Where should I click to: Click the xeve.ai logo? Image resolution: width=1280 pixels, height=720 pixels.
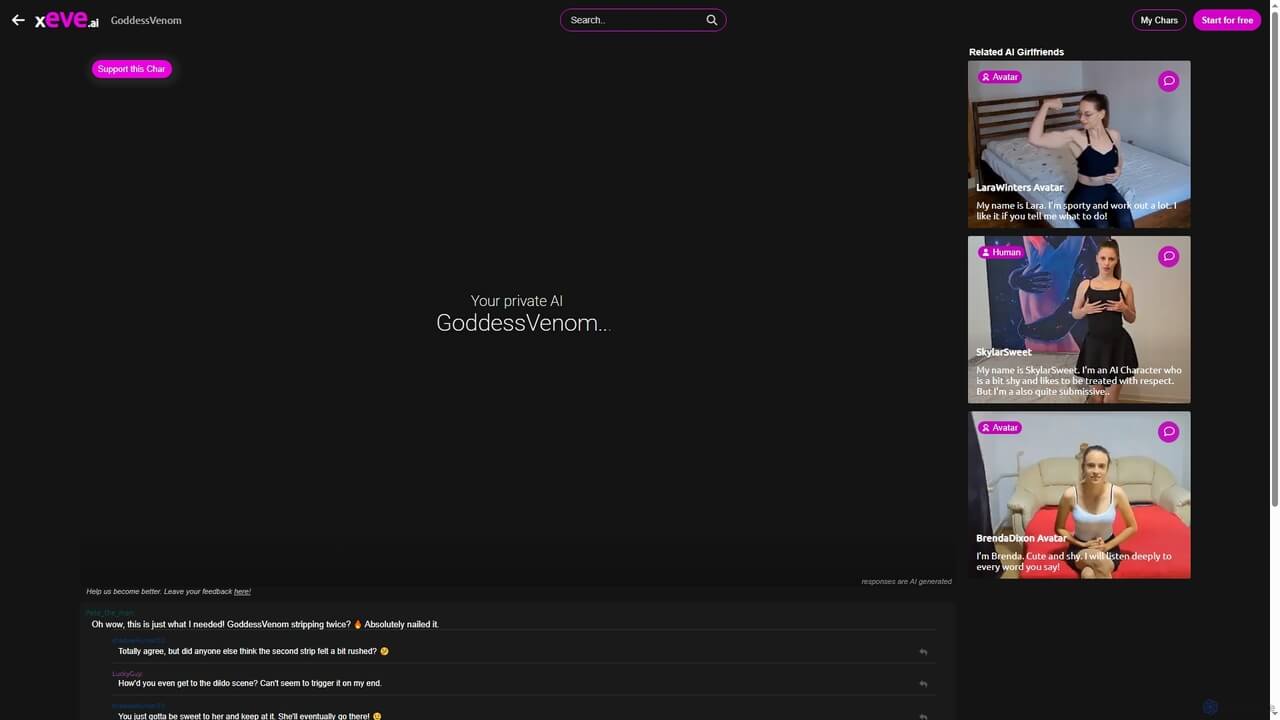tap(67, 20)
